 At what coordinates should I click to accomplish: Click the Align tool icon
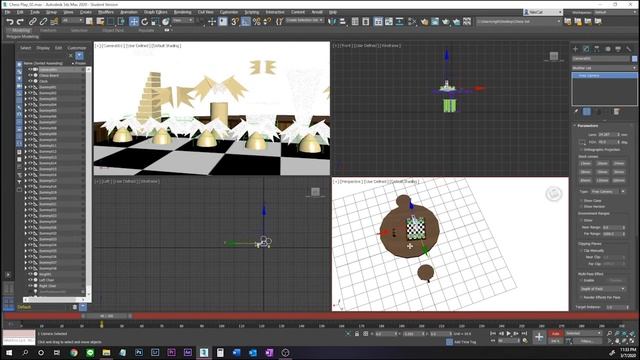343,21
